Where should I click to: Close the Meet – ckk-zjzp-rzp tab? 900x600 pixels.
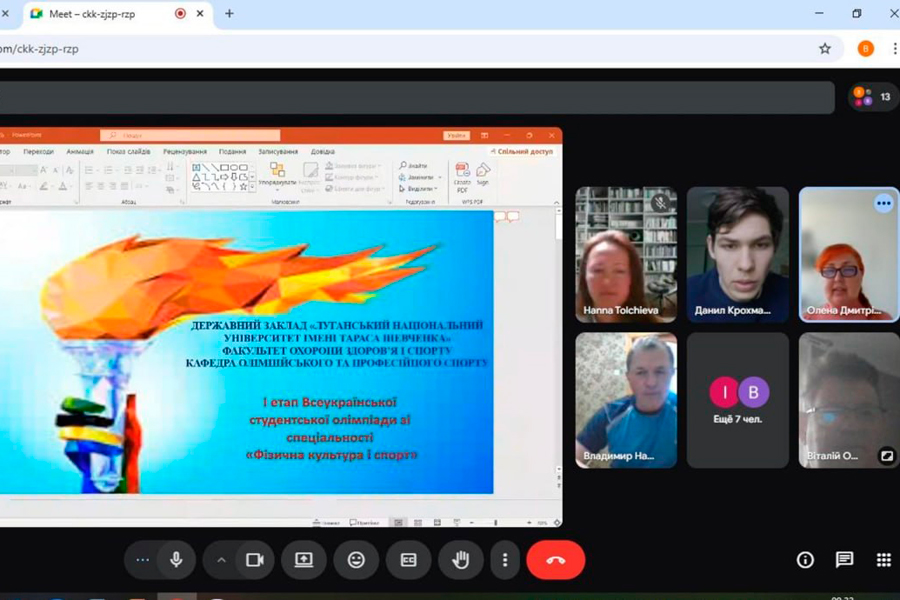pos(200,13)
